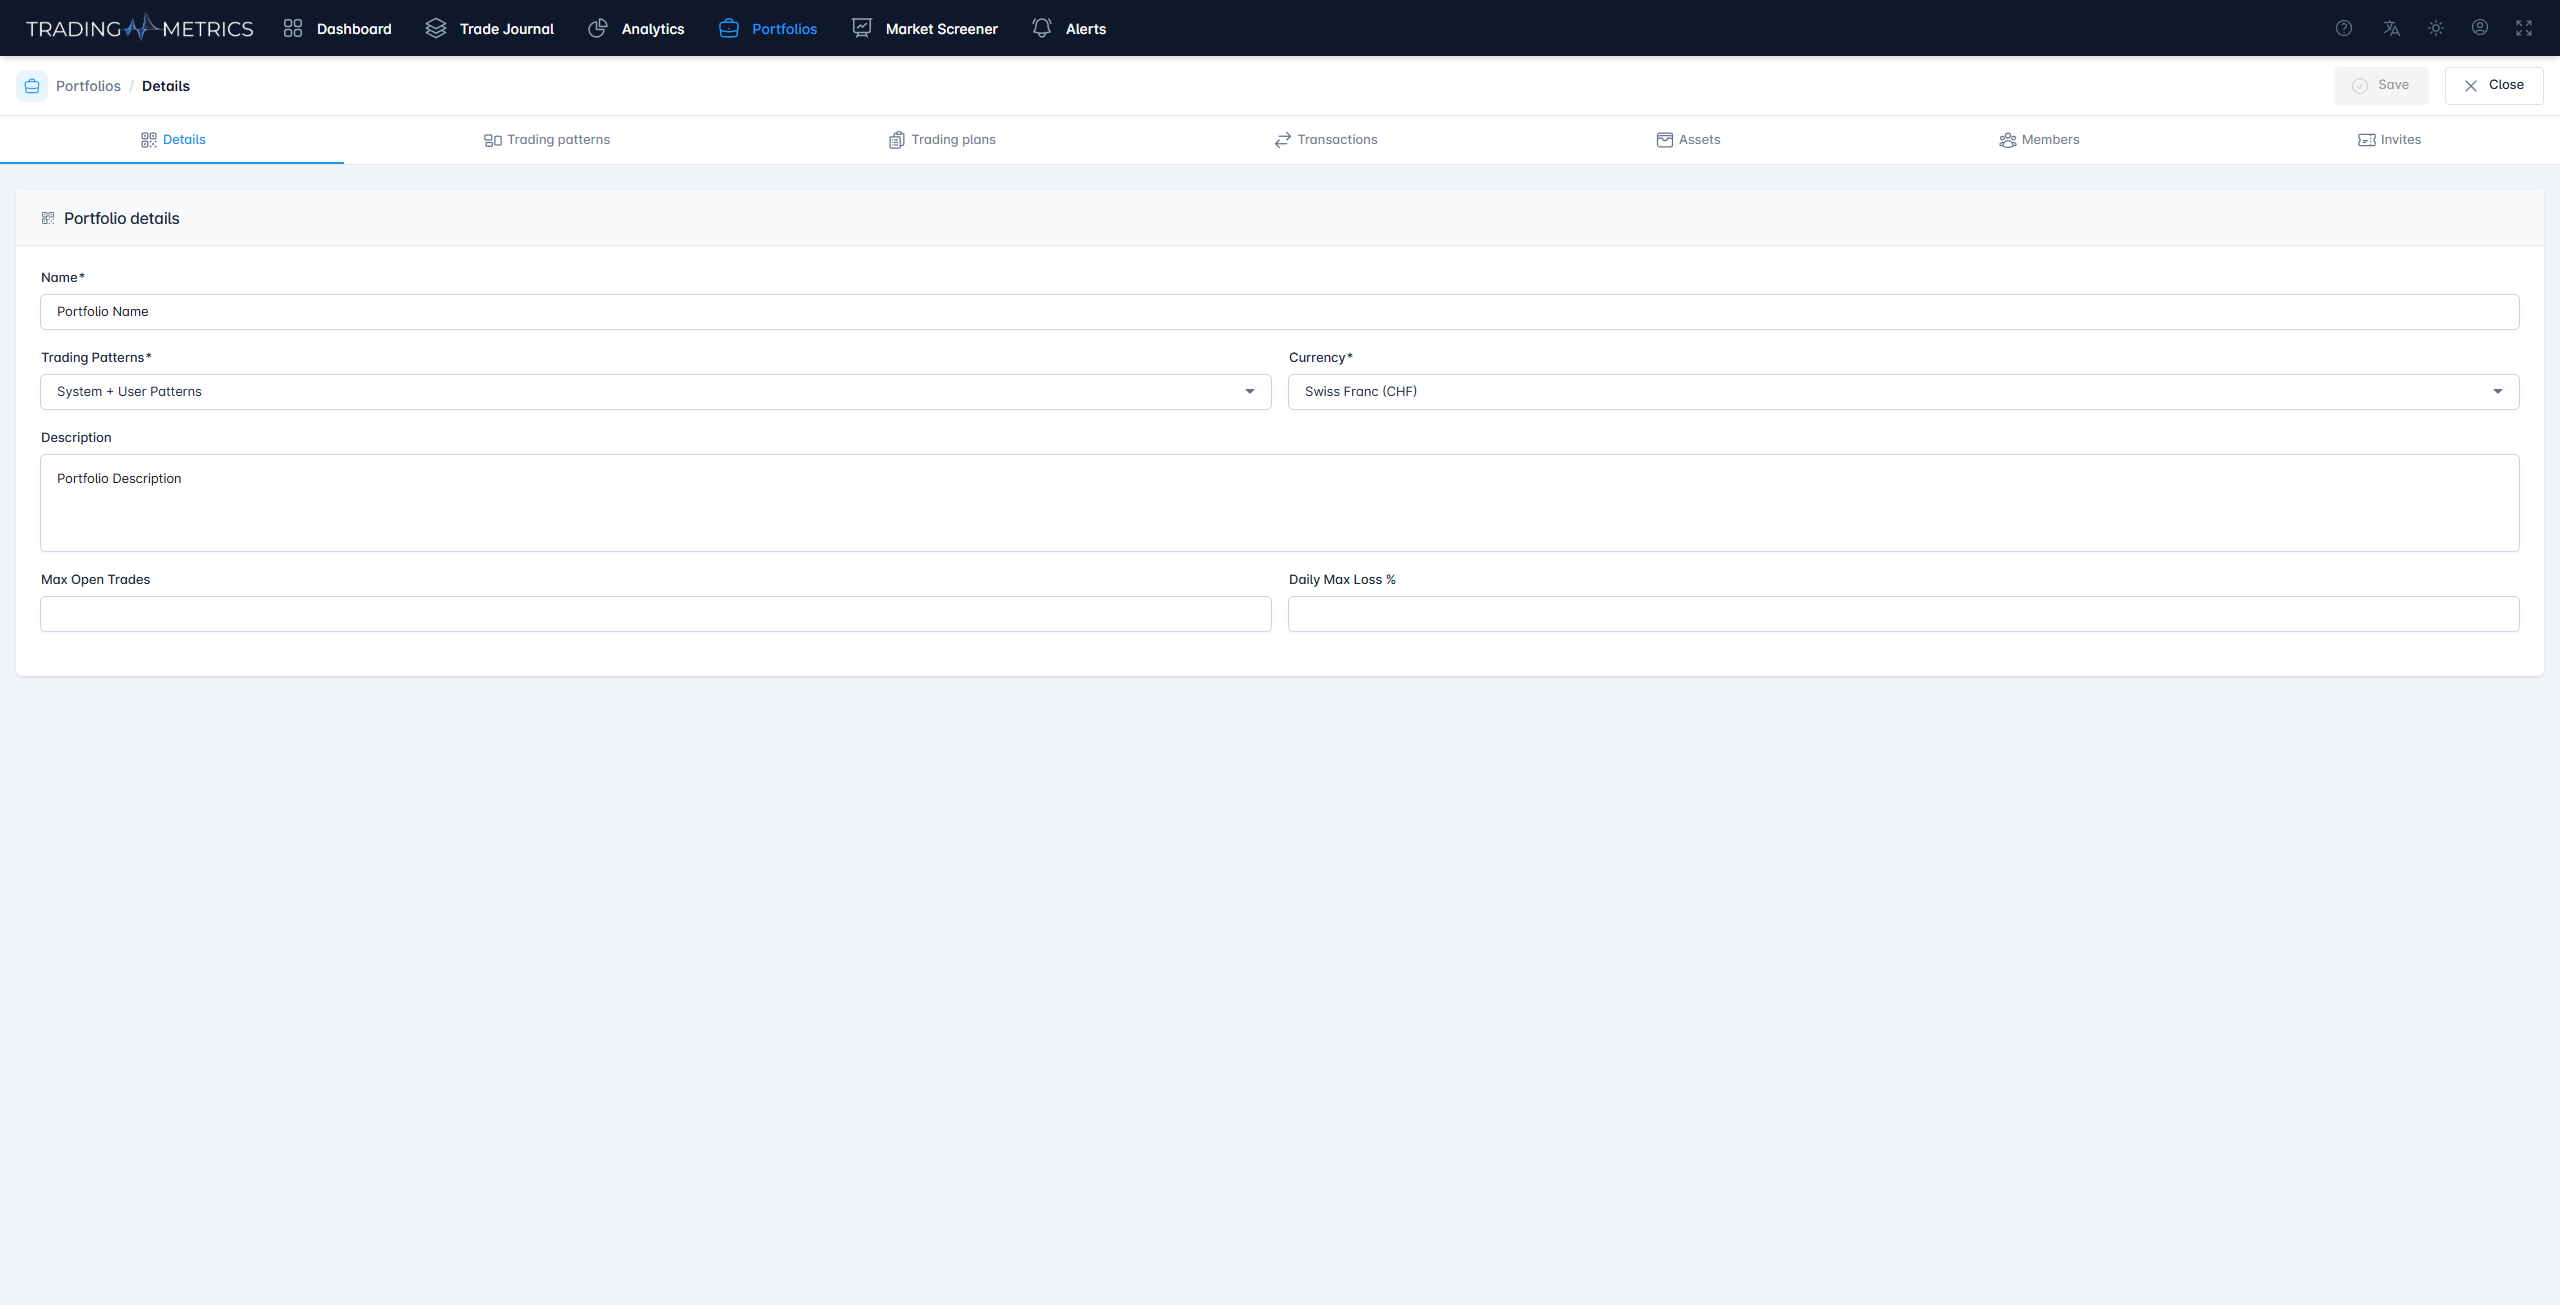Image resolution: width=2560 pixels, height=1305 pixels.
Task: Switch to the Members tab
Action: click(x=2039, y=140)
